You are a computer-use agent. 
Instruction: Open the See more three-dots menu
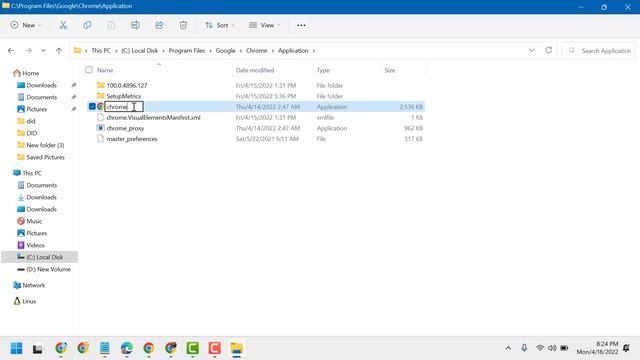(x=301, y=25)
